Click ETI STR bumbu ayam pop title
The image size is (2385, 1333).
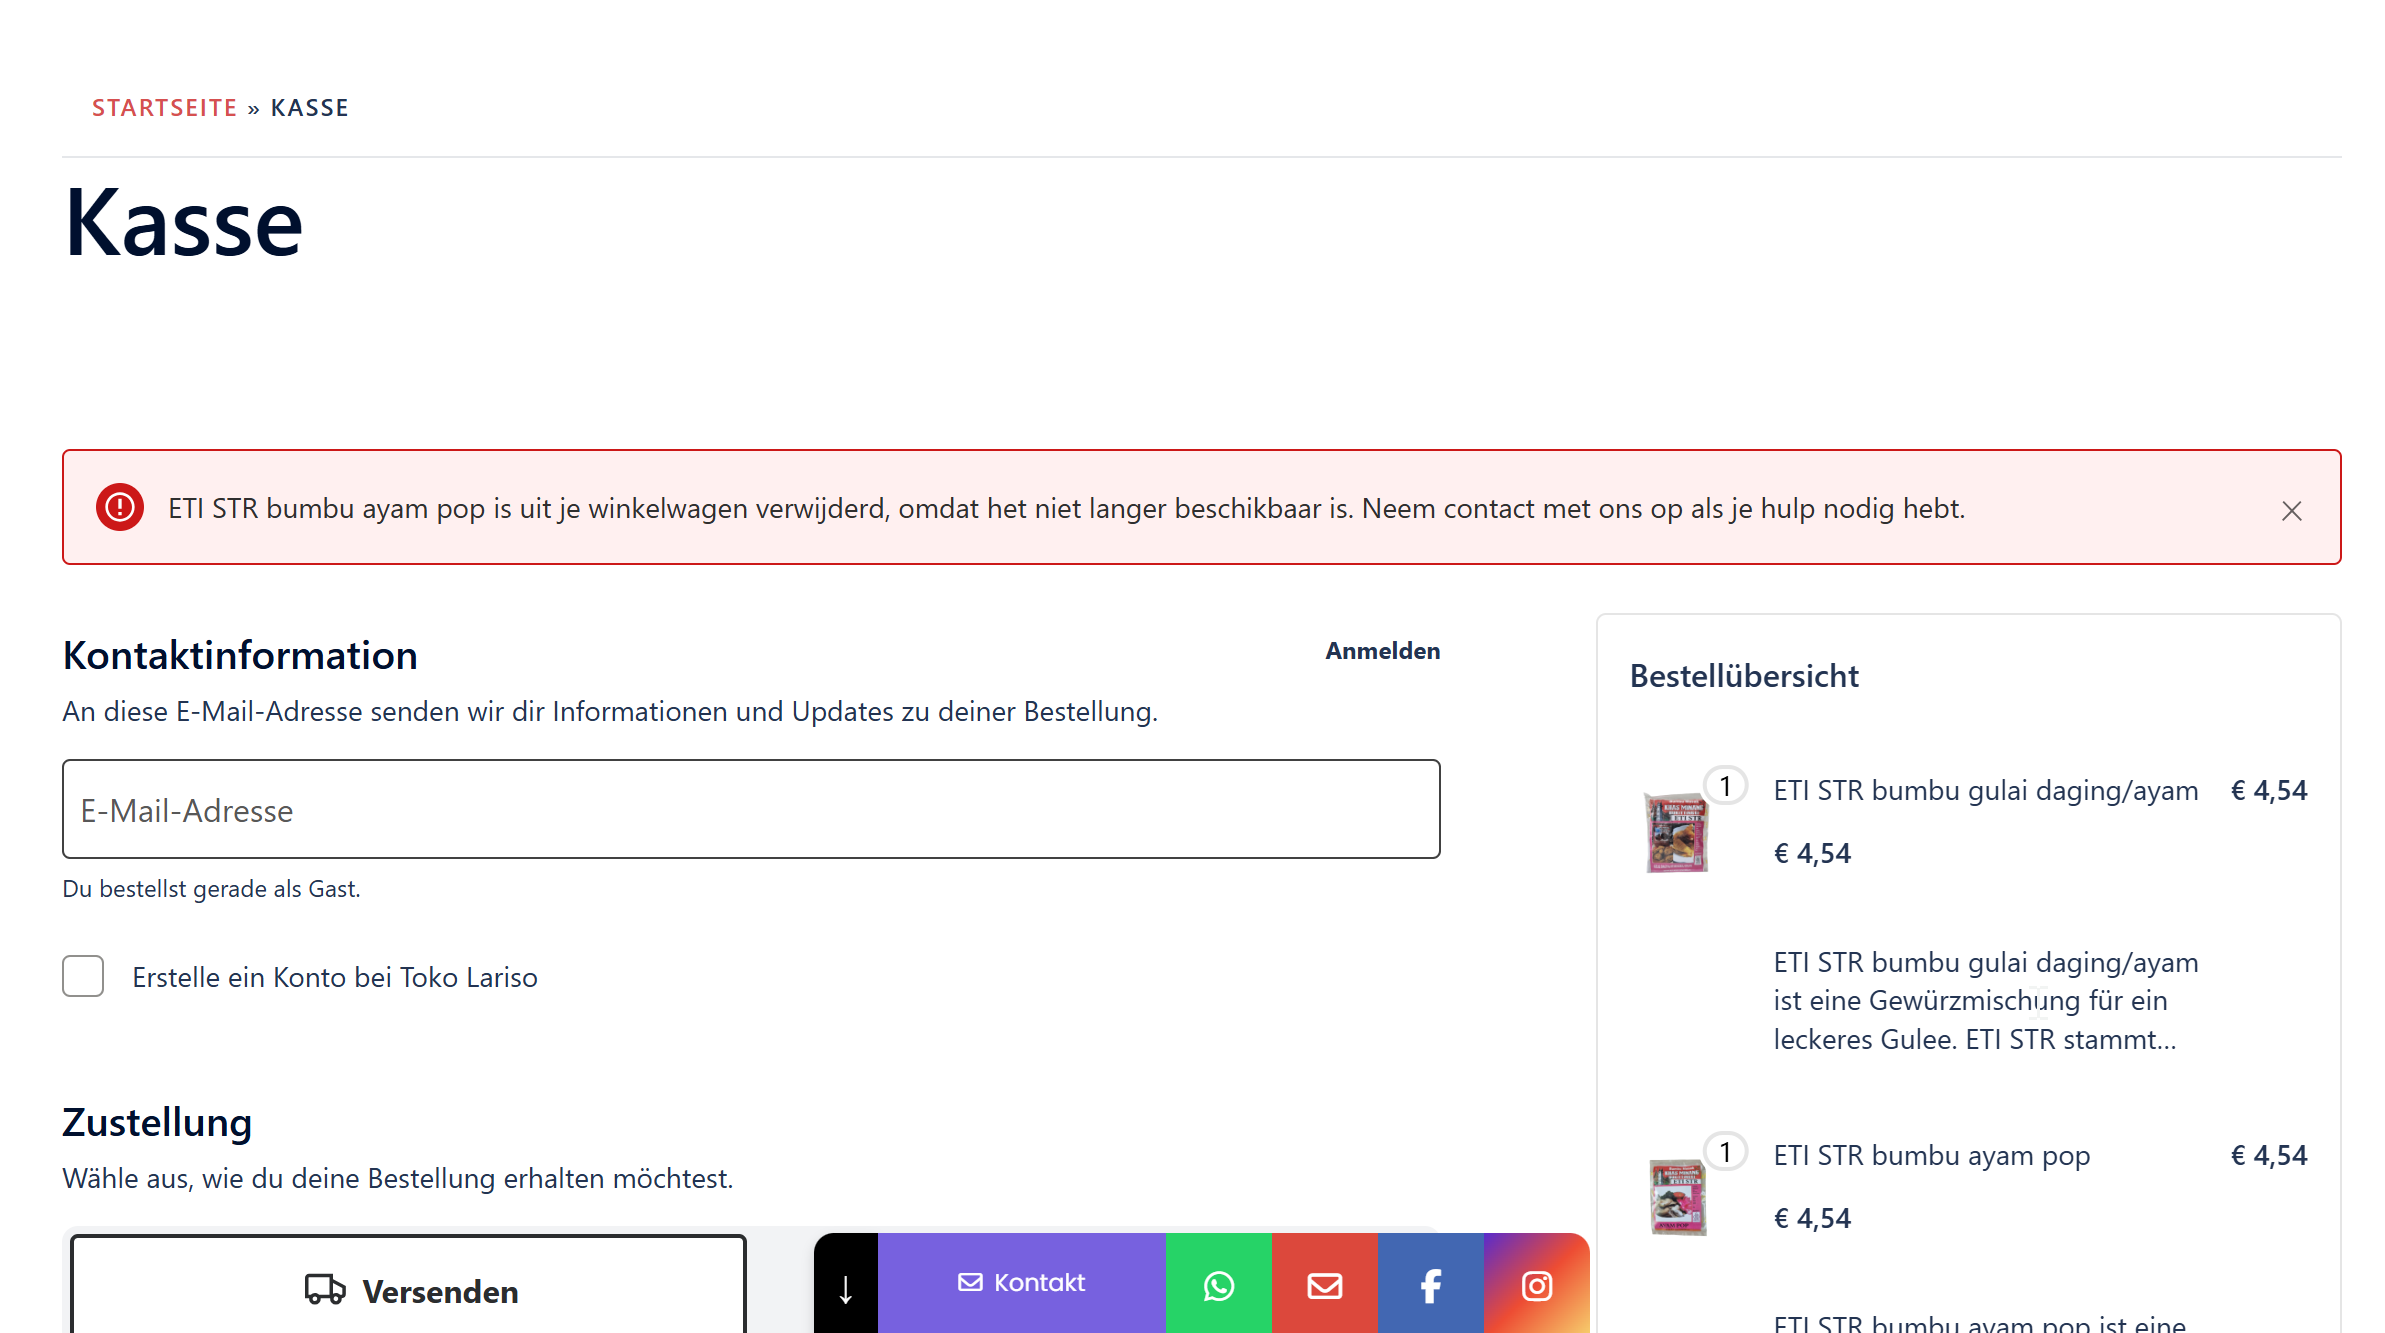tap(1931, 1156)
